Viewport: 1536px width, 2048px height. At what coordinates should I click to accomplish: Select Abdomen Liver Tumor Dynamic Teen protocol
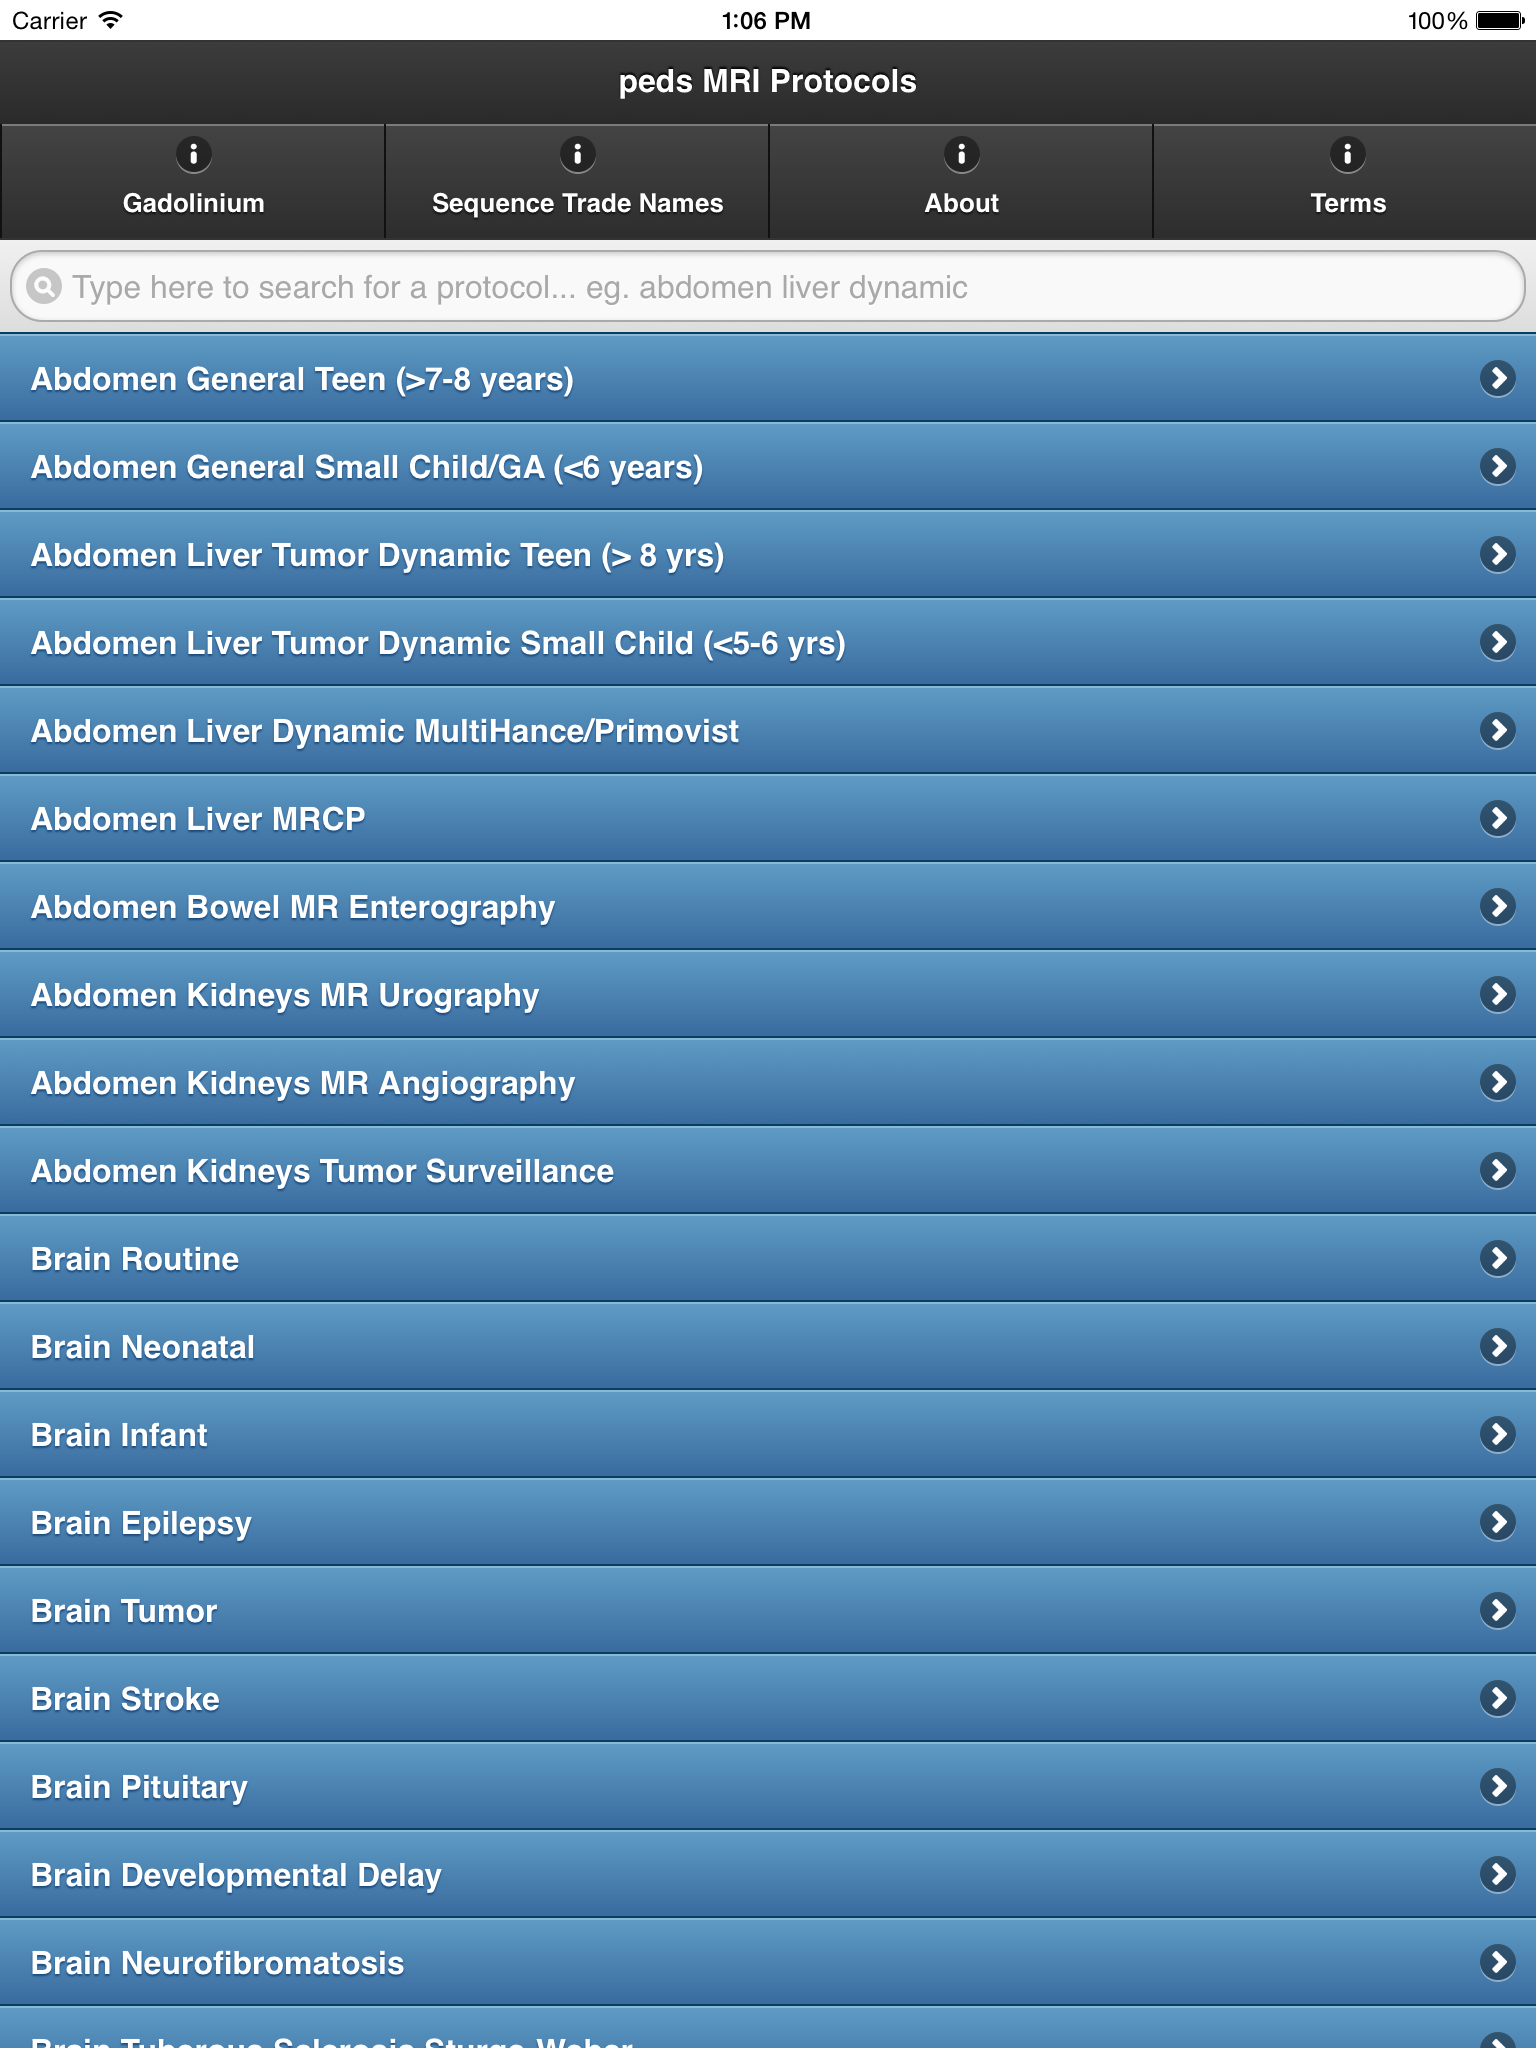click(768, 554)
